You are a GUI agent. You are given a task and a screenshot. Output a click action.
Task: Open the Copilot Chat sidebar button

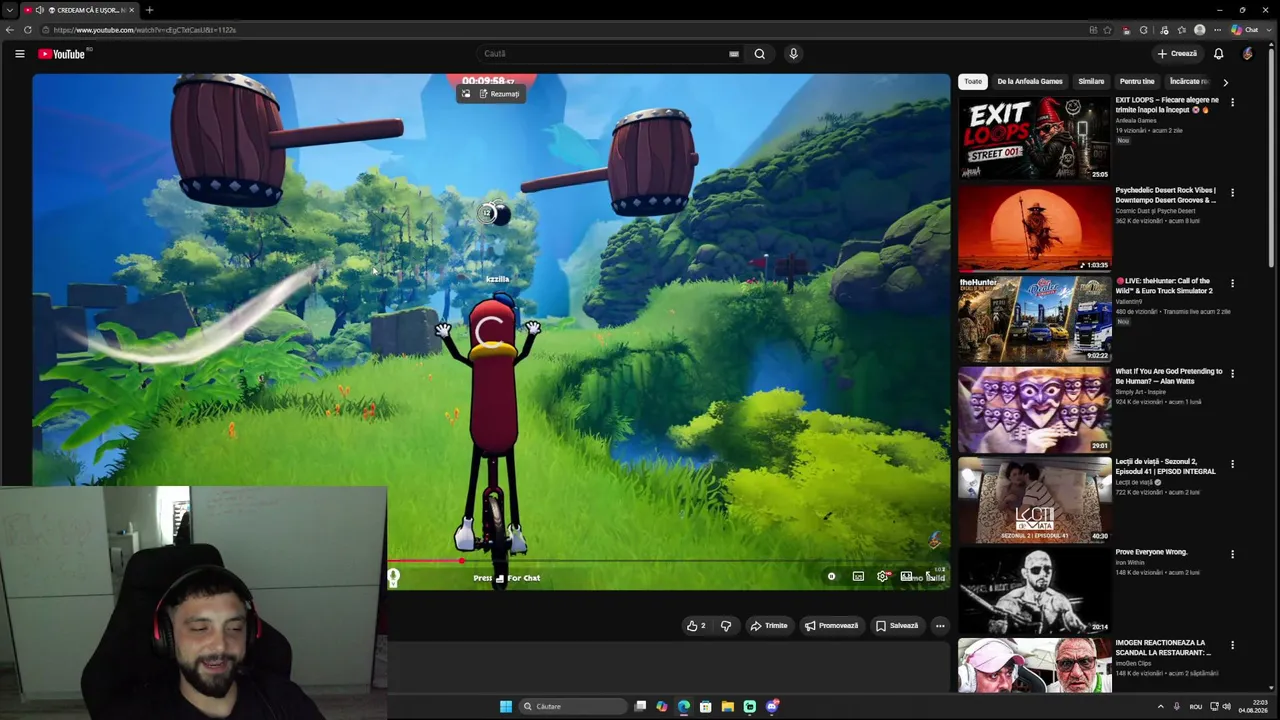point(1245,30)
